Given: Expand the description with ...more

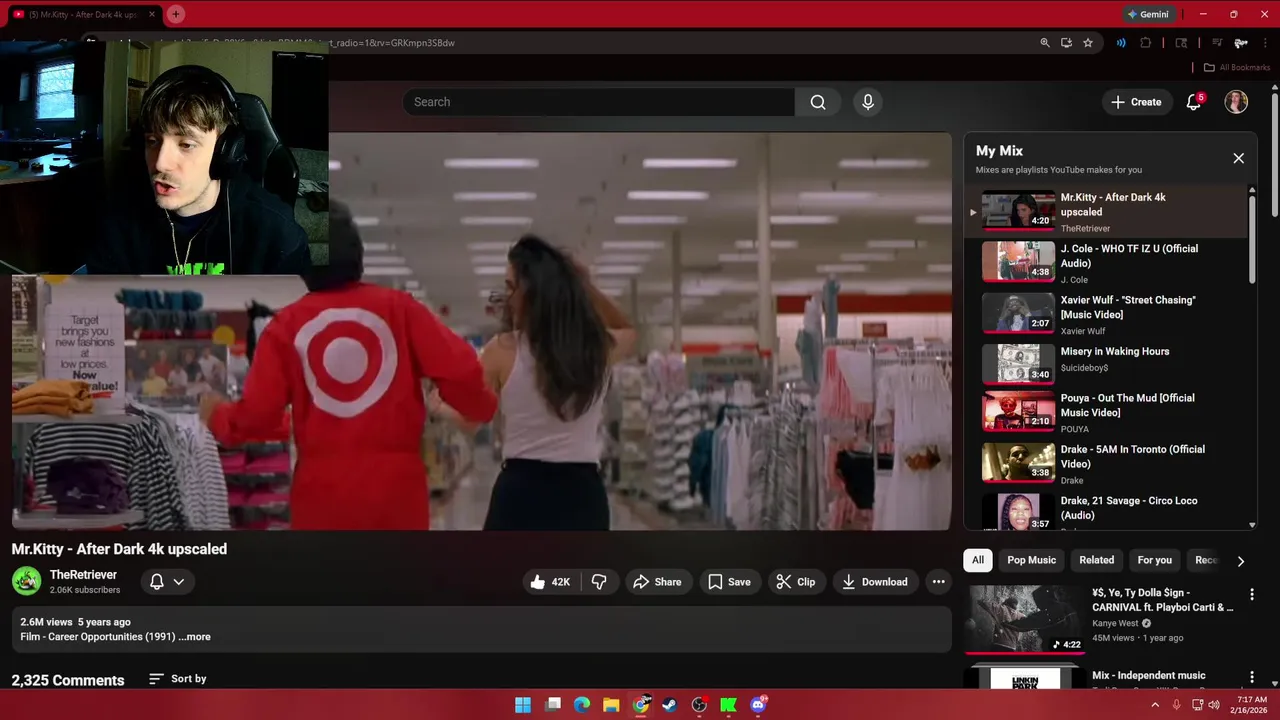Looking at the screenshot, I should coord(195,637).
